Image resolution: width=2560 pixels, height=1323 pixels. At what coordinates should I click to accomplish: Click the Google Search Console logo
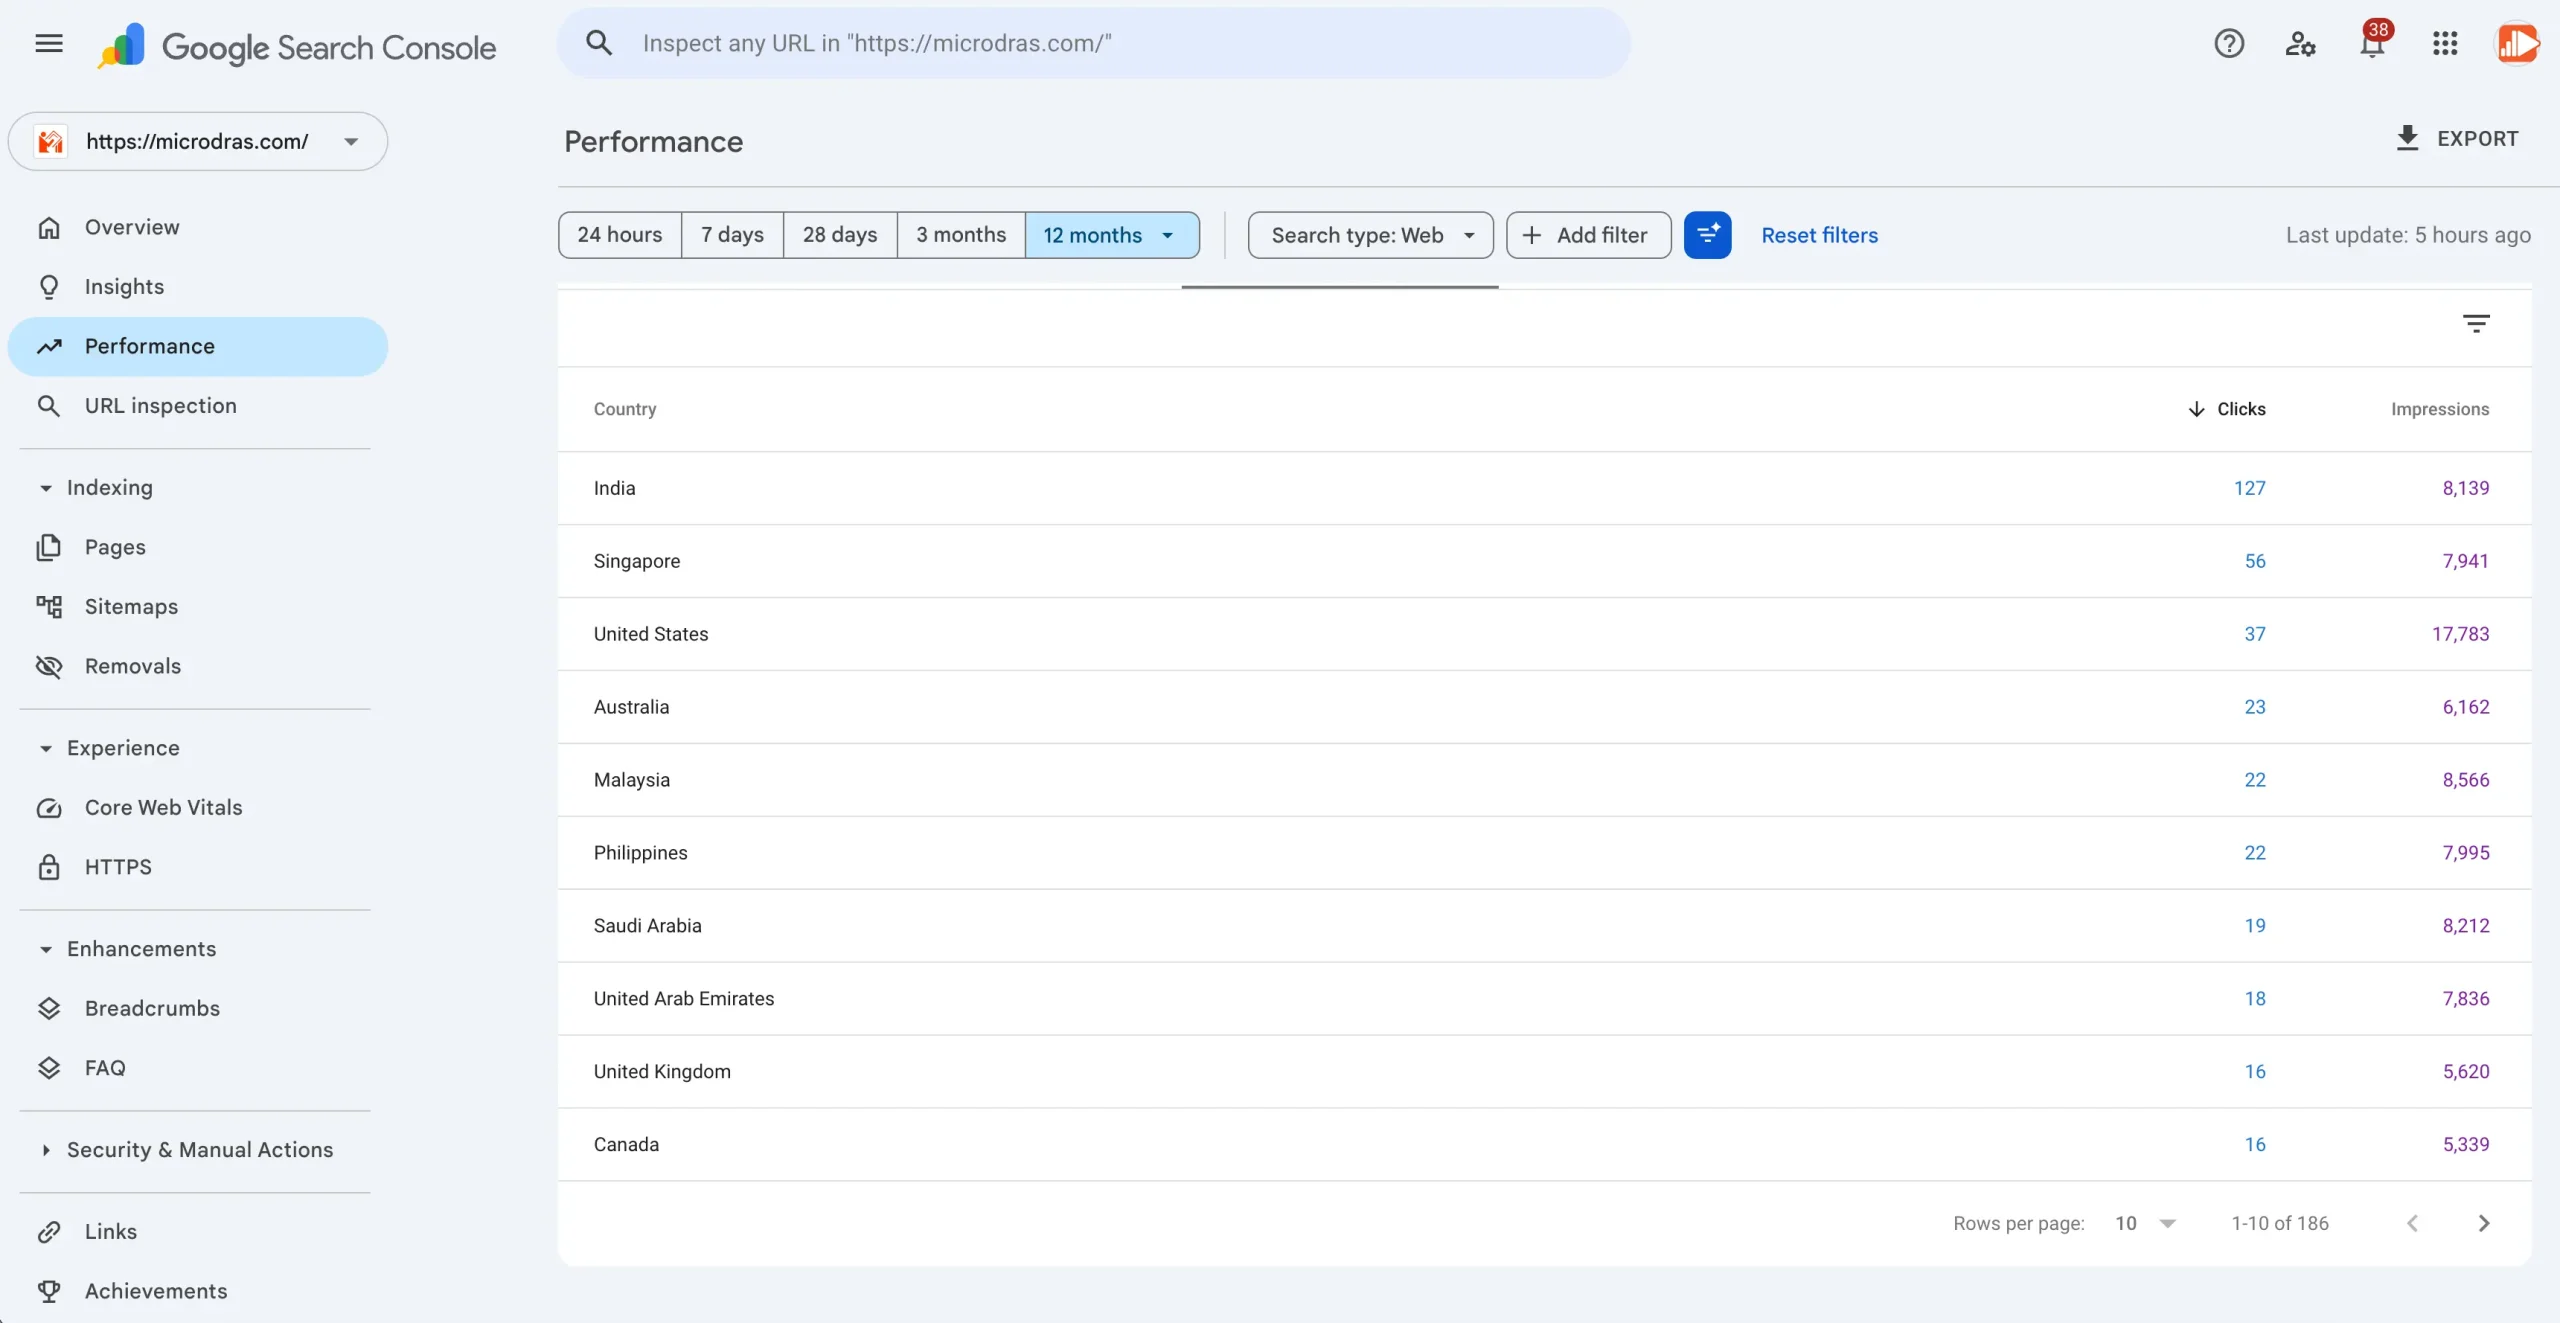(x=297, y=46)
